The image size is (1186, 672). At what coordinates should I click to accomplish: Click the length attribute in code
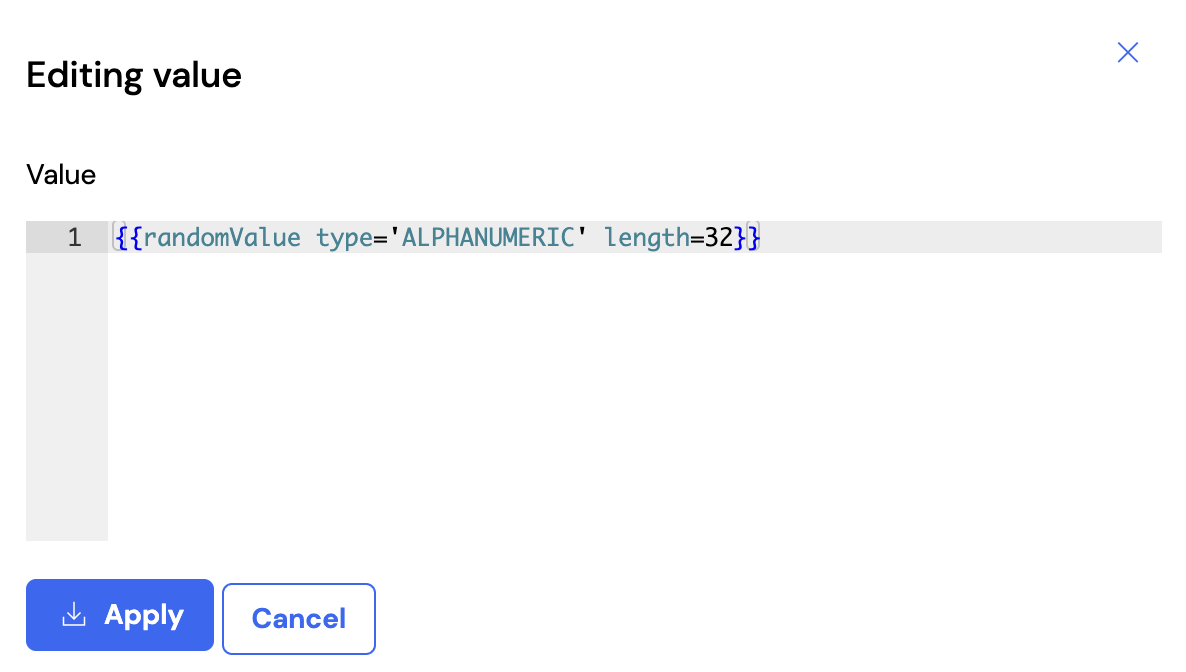(x=647, y=238)
